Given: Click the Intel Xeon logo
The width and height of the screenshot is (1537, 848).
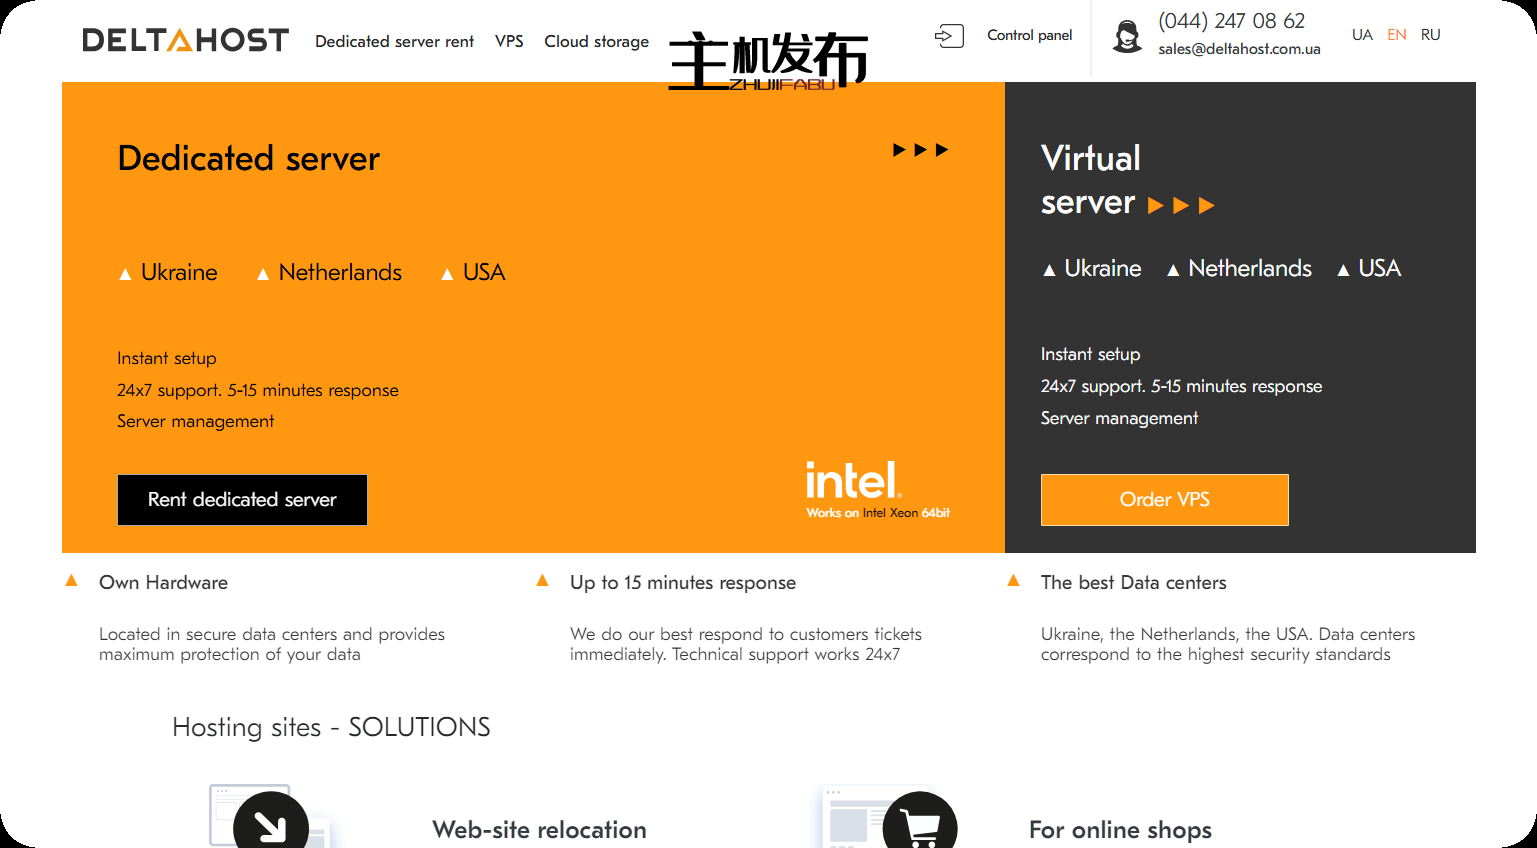Looking at the screenshot, I should [x=878, y=490].
